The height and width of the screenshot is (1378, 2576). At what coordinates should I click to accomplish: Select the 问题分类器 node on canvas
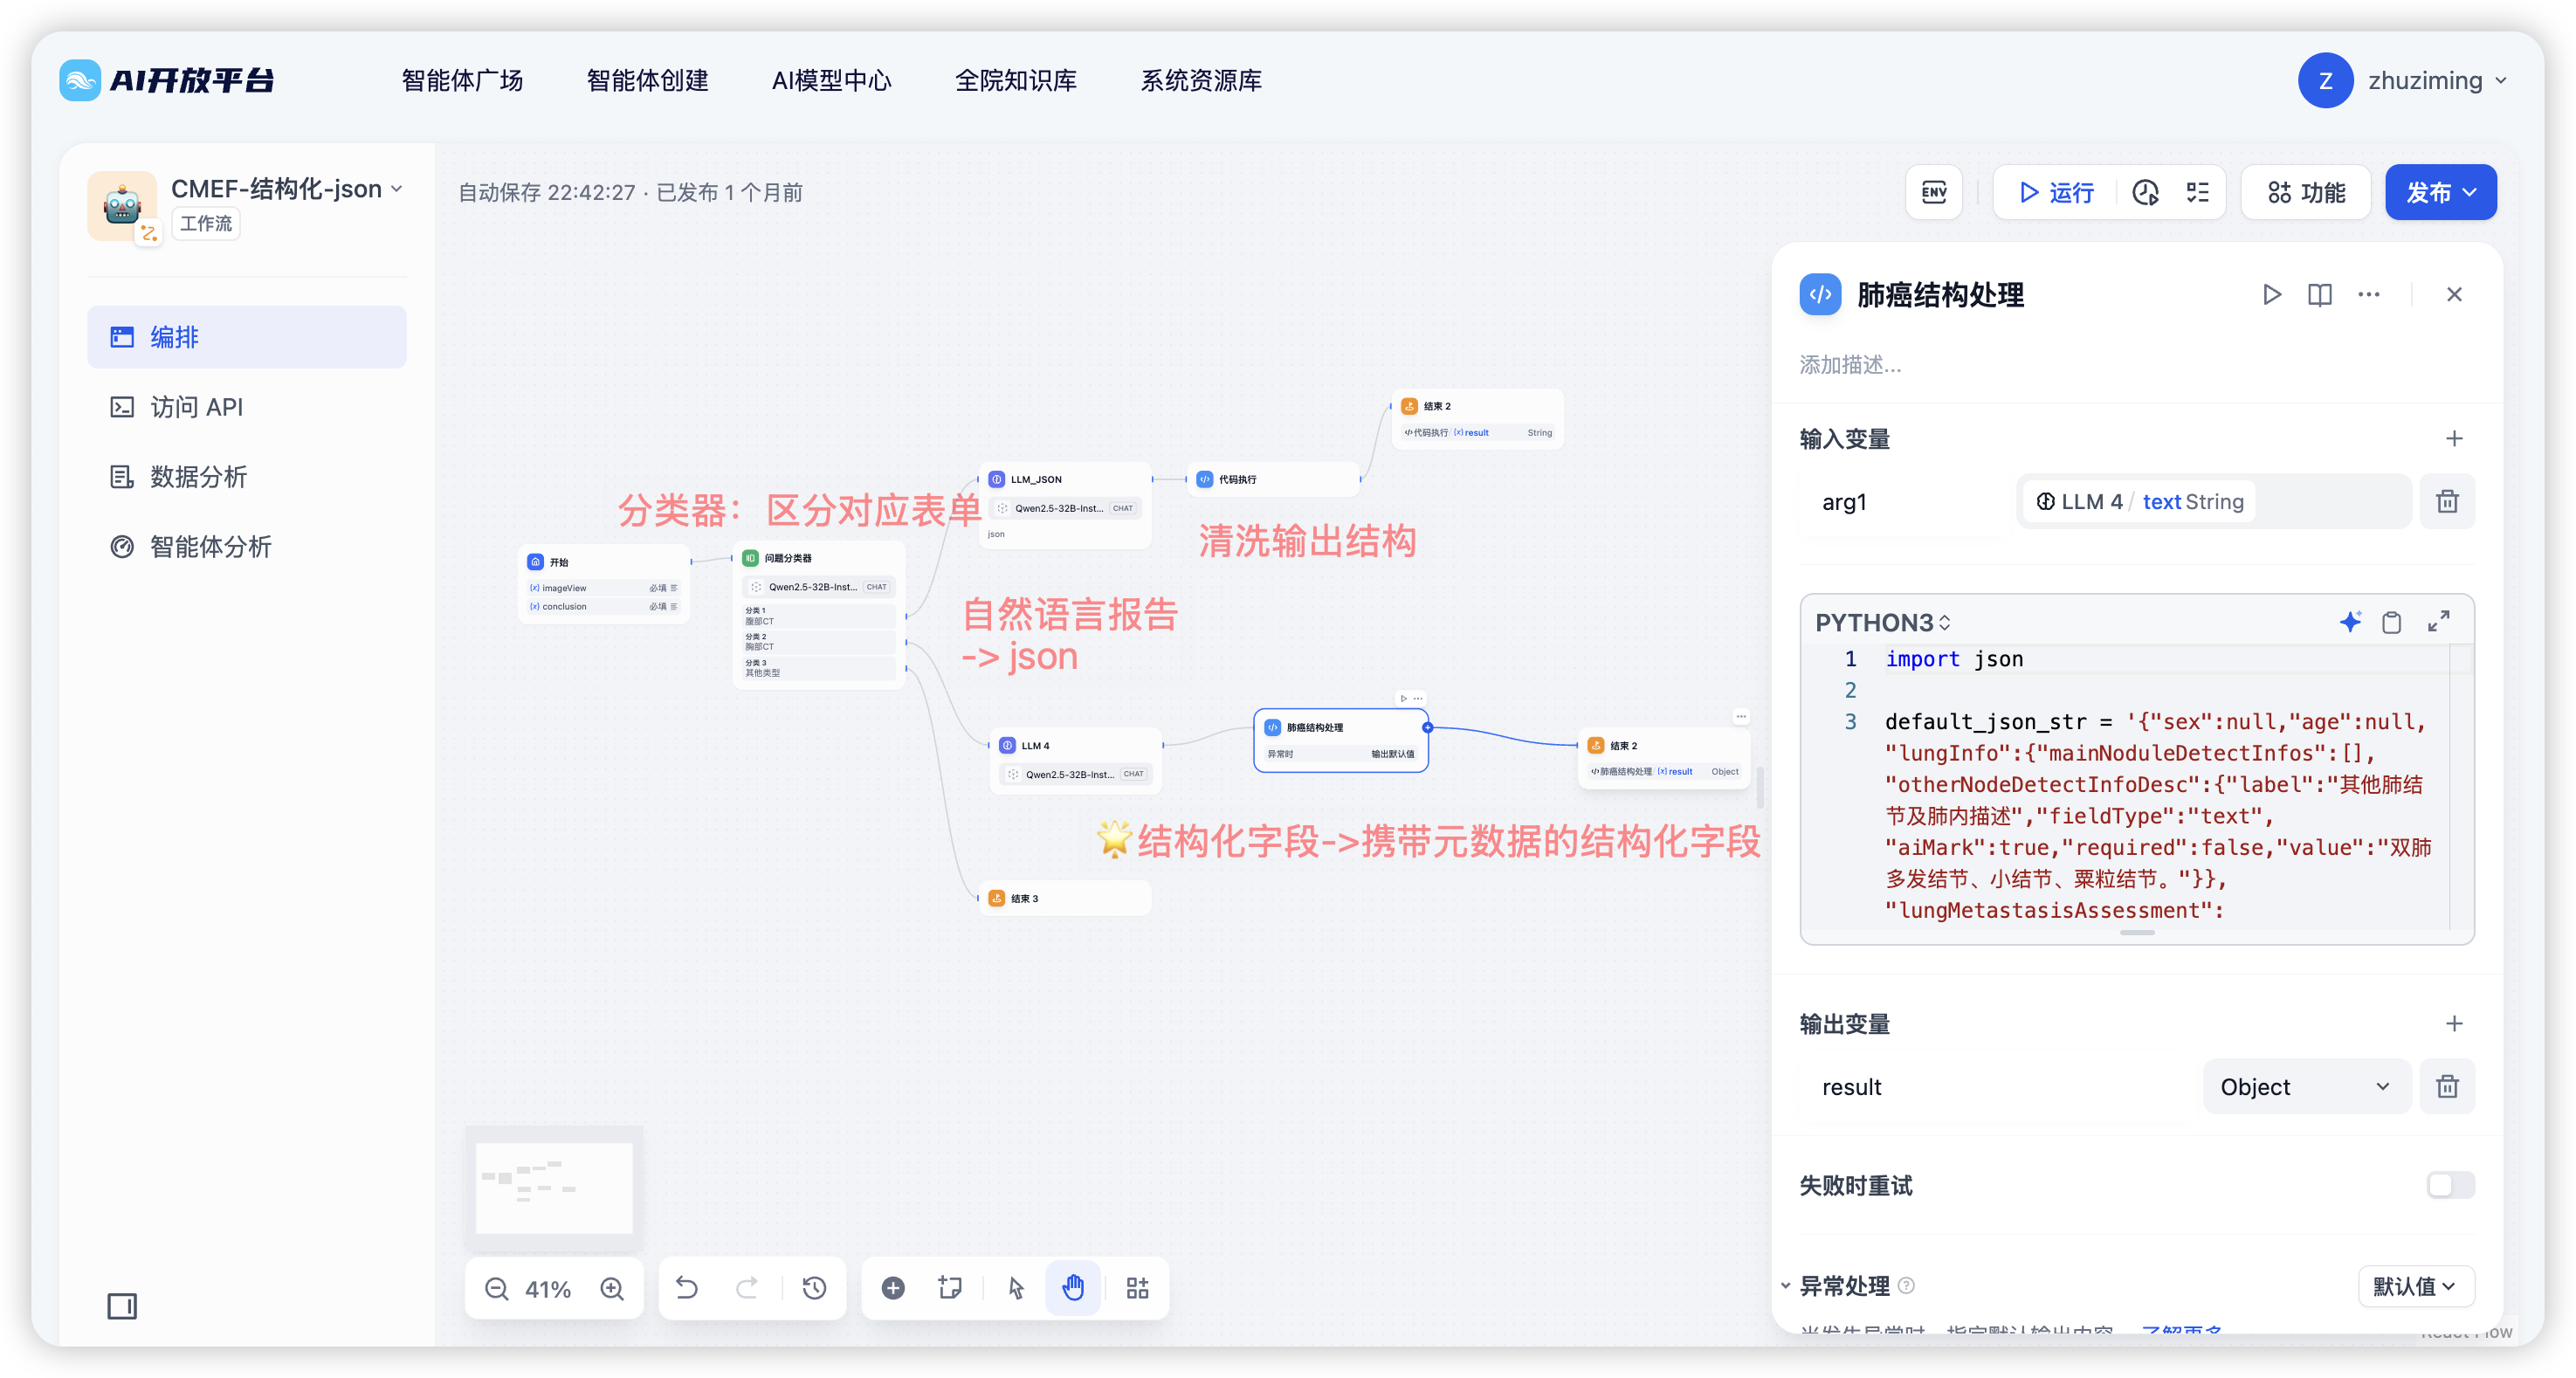819,614
